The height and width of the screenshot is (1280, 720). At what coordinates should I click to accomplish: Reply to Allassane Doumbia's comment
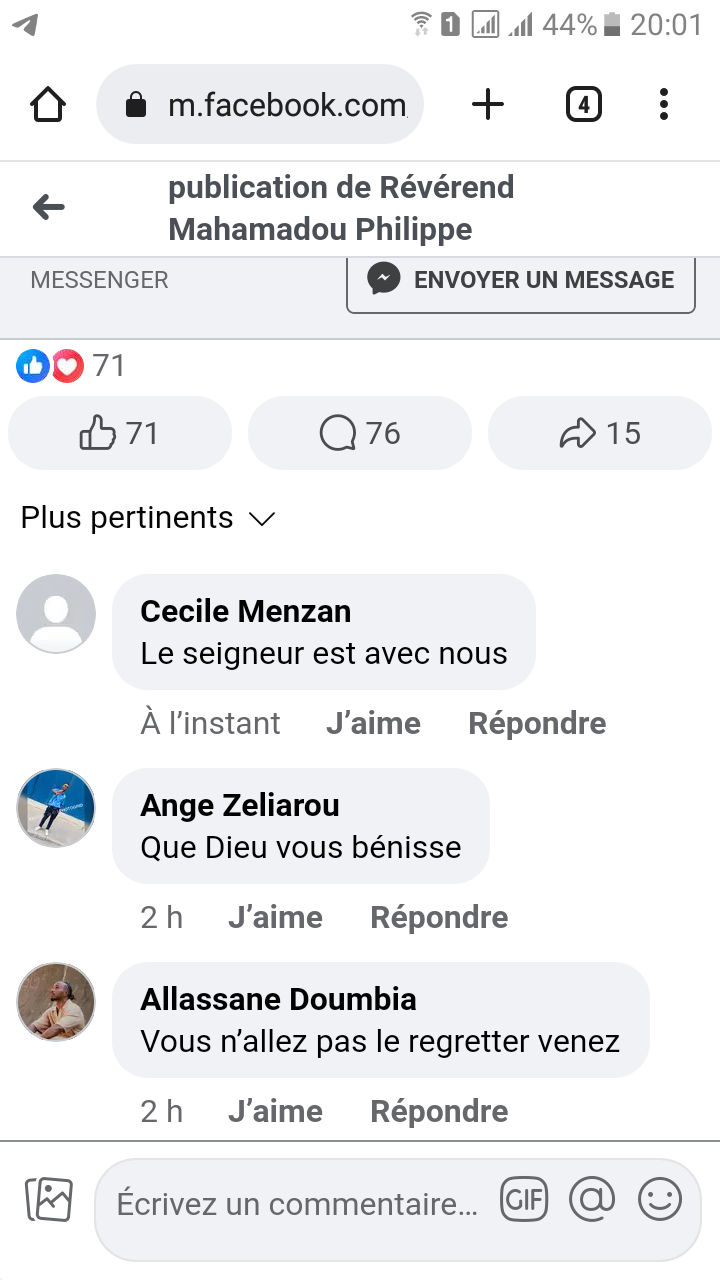[439, 1111]
